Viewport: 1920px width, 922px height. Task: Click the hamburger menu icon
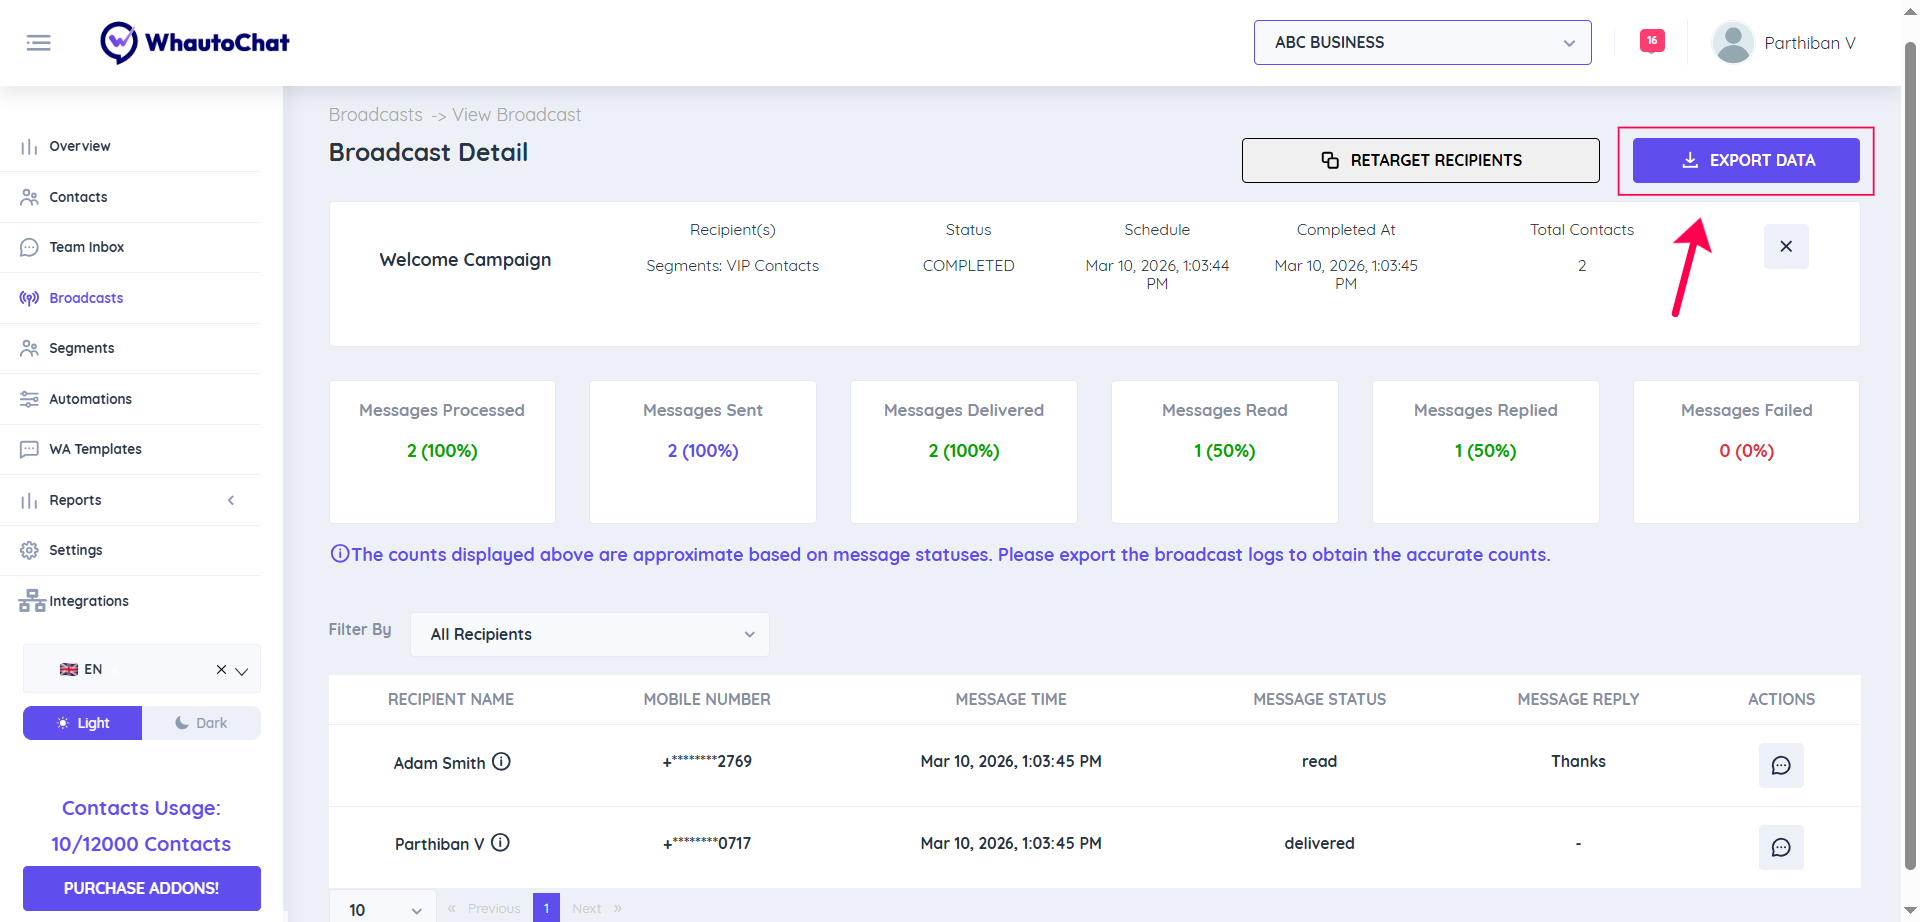tap(38, 43)
